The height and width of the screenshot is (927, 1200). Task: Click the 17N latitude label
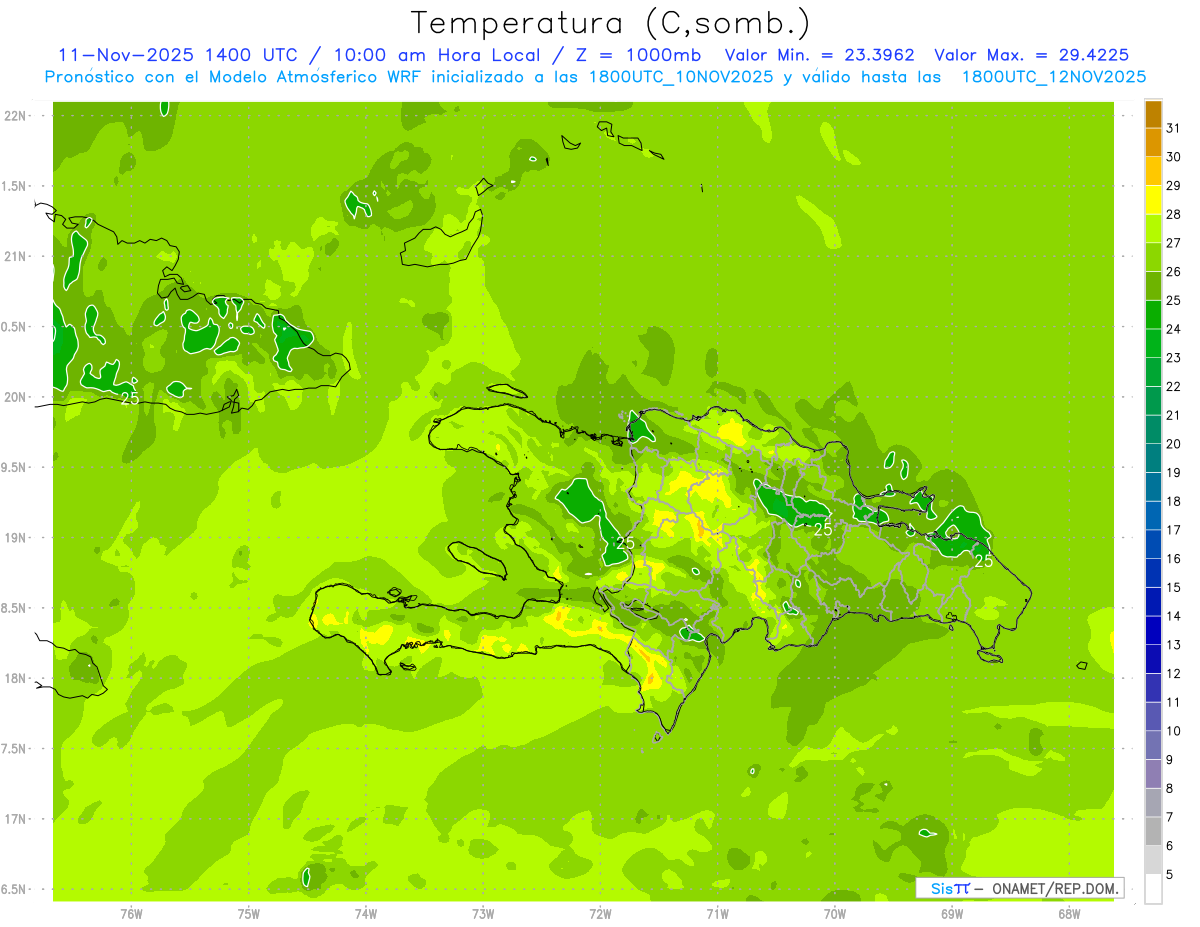[15, 819]
